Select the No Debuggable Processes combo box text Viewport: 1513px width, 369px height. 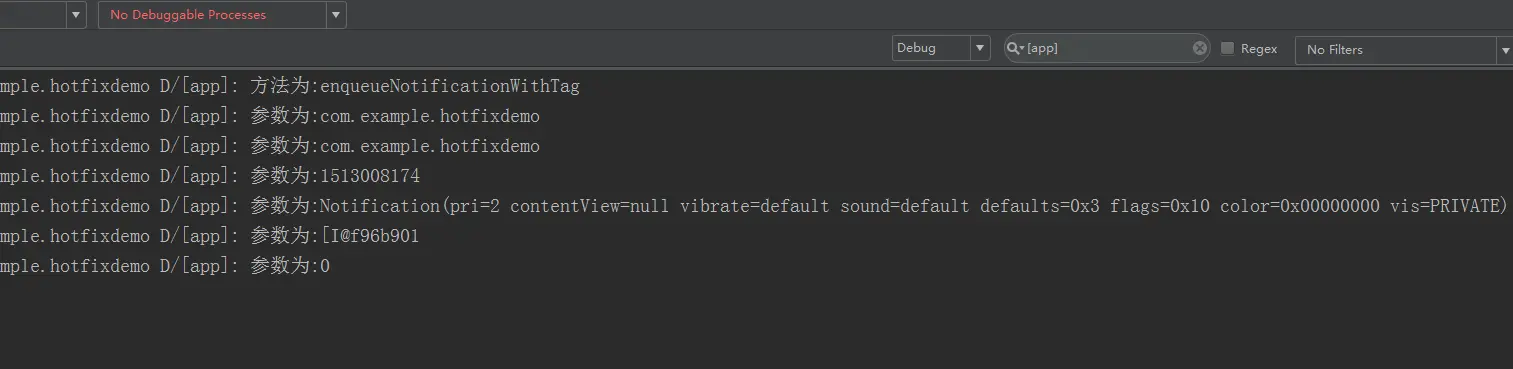pos(188,15)
